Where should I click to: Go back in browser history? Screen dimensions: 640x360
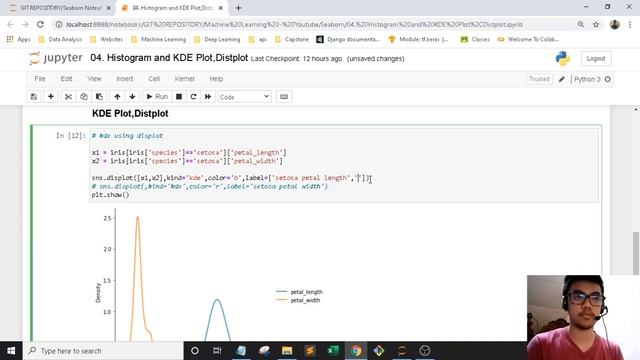[x=11, y=24]
